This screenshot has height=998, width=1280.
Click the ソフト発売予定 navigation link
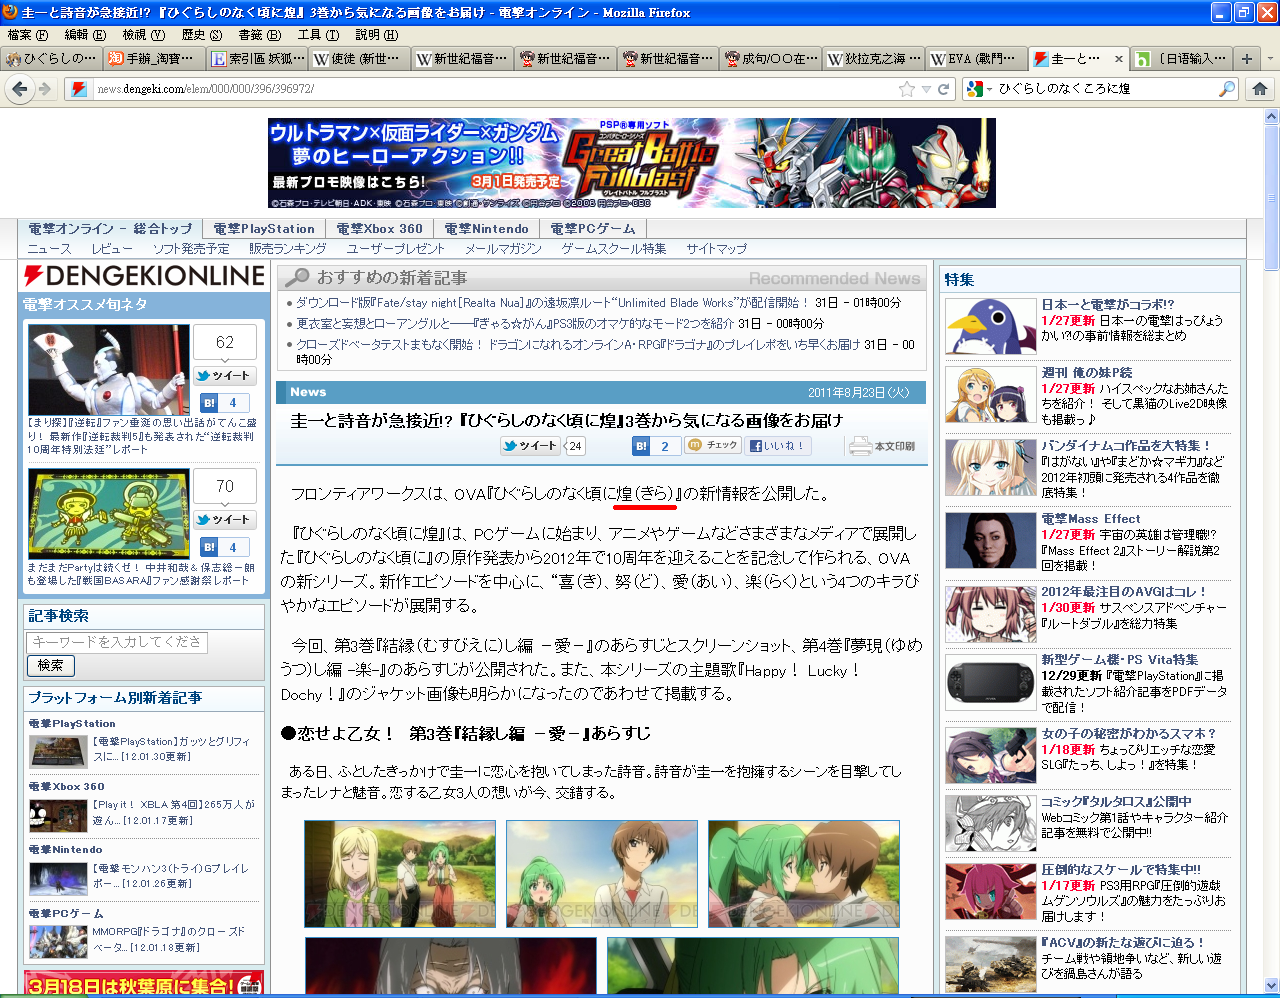click(x=191, y=249)
